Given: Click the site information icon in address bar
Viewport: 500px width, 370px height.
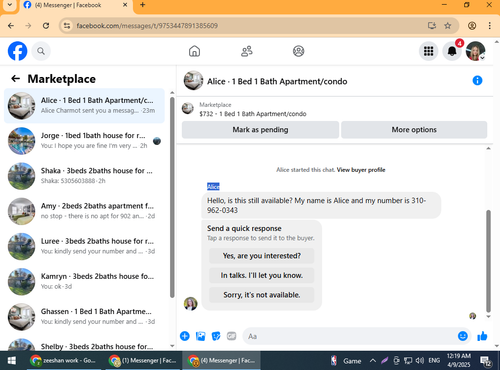Looking at the screenshot, I should (x=67, y=26).
